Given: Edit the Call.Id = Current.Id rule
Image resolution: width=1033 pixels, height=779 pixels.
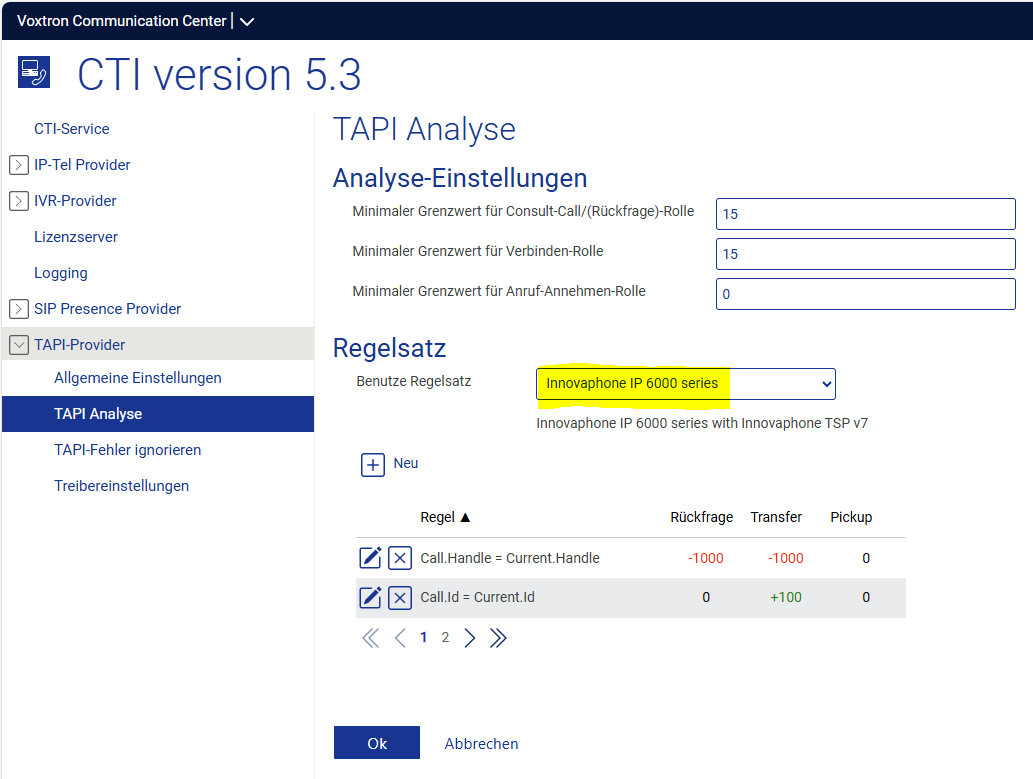Looking at the screenshot, I should 370,598.
